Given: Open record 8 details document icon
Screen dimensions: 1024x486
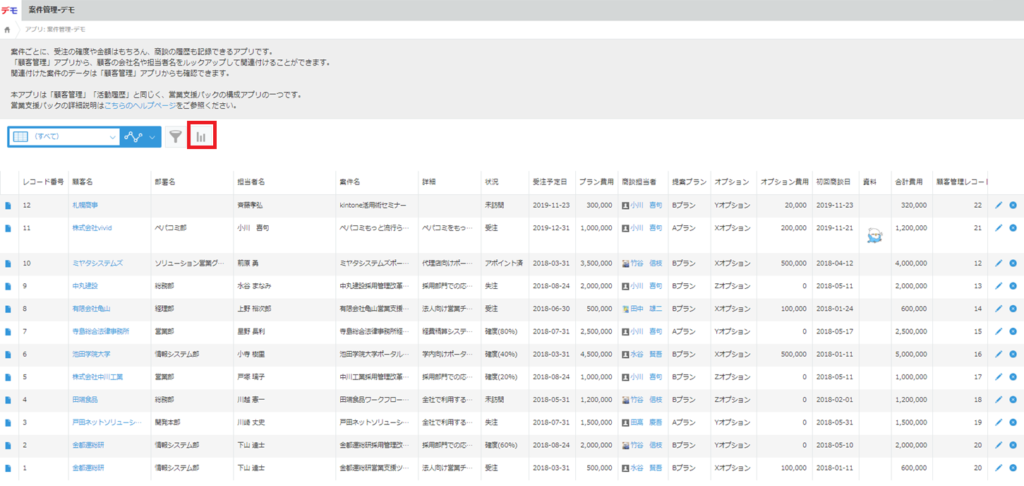Looking at the screenshot, I should tap(8, 308).
